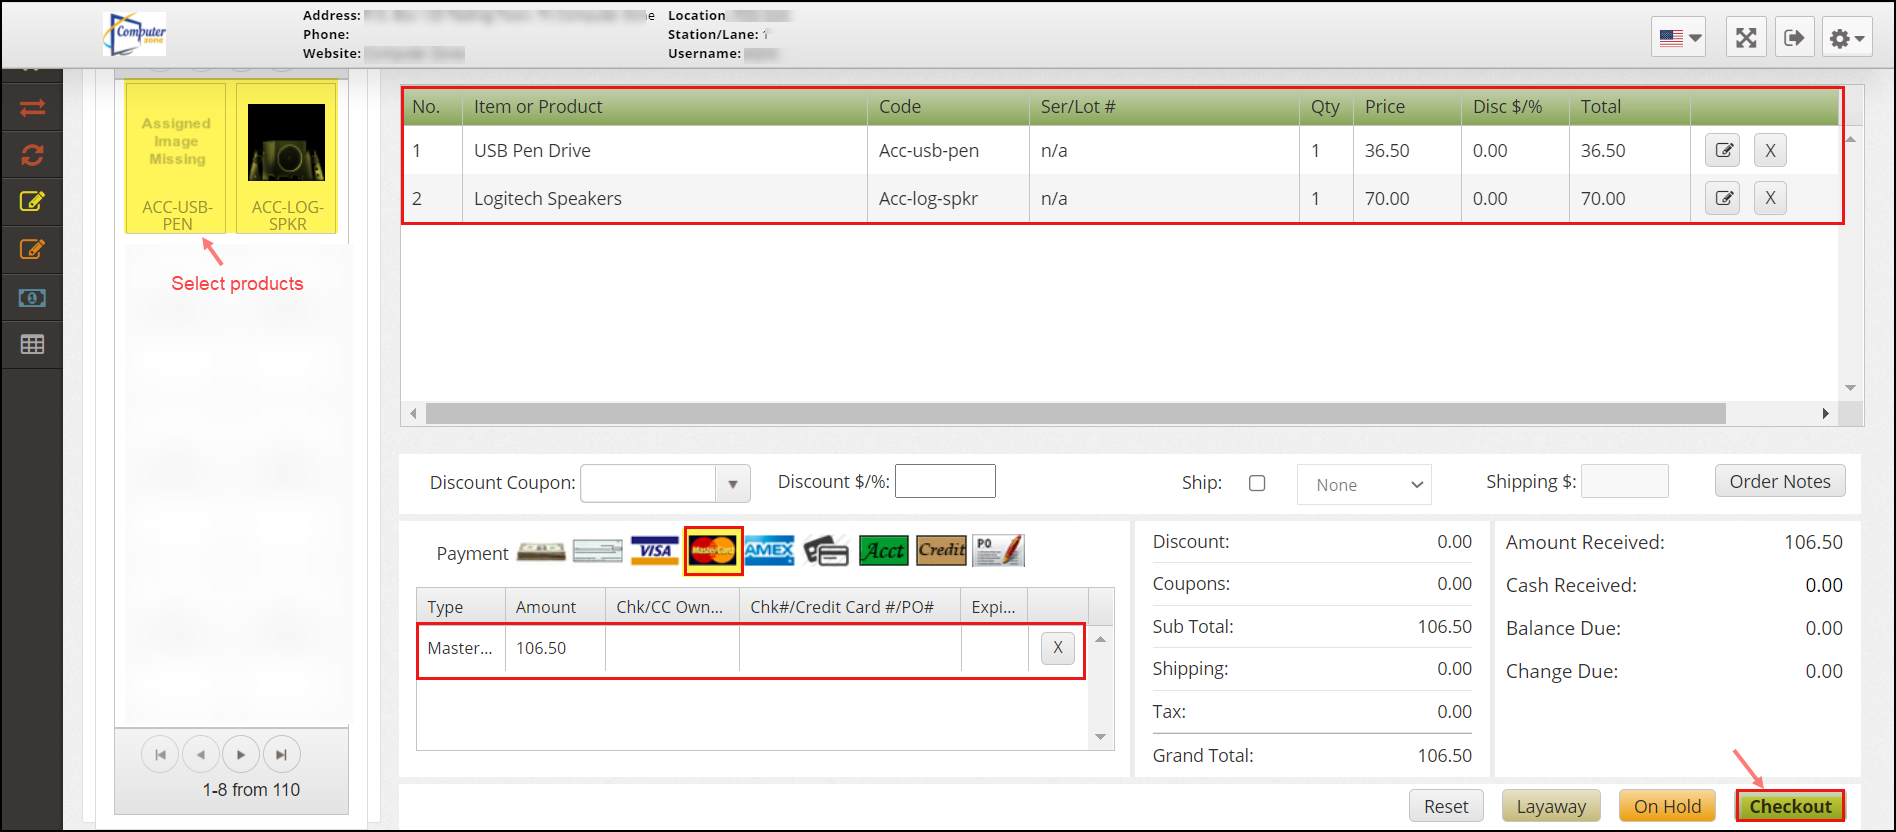Image resolution: width=1896 pixels, height=832 pixels.
Task: Edit the Logitech Speakers line item
Action: 1722,198
